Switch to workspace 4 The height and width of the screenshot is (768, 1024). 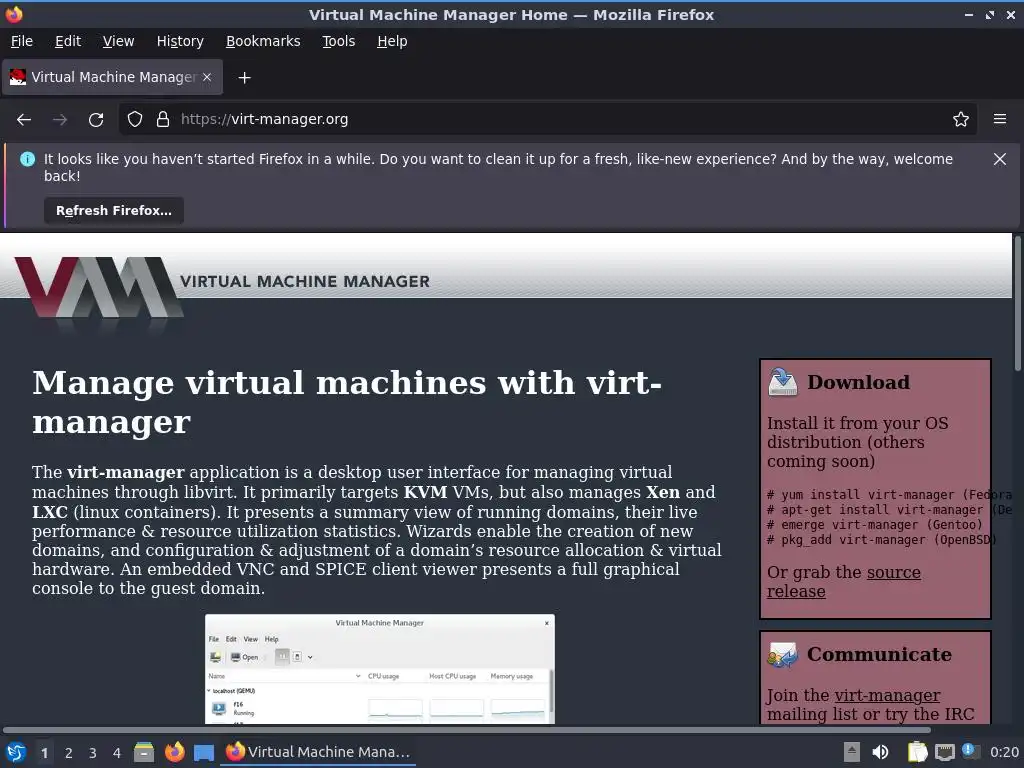(117, 753)
